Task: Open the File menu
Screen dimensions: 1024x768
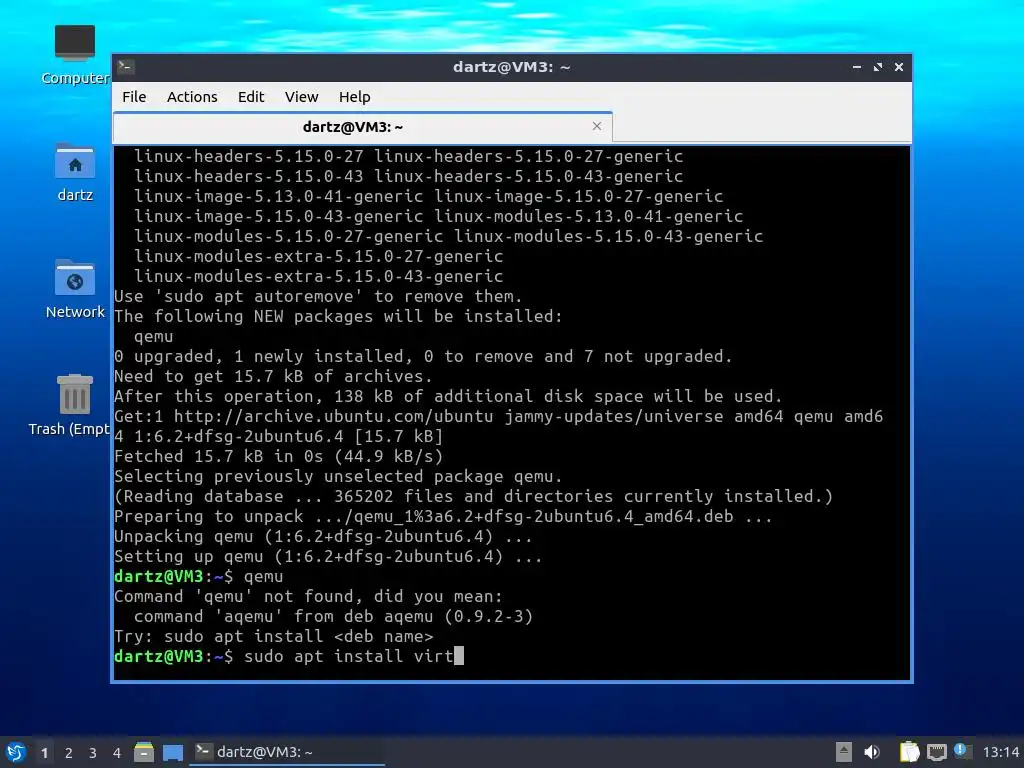Action: tap(134, 97)
